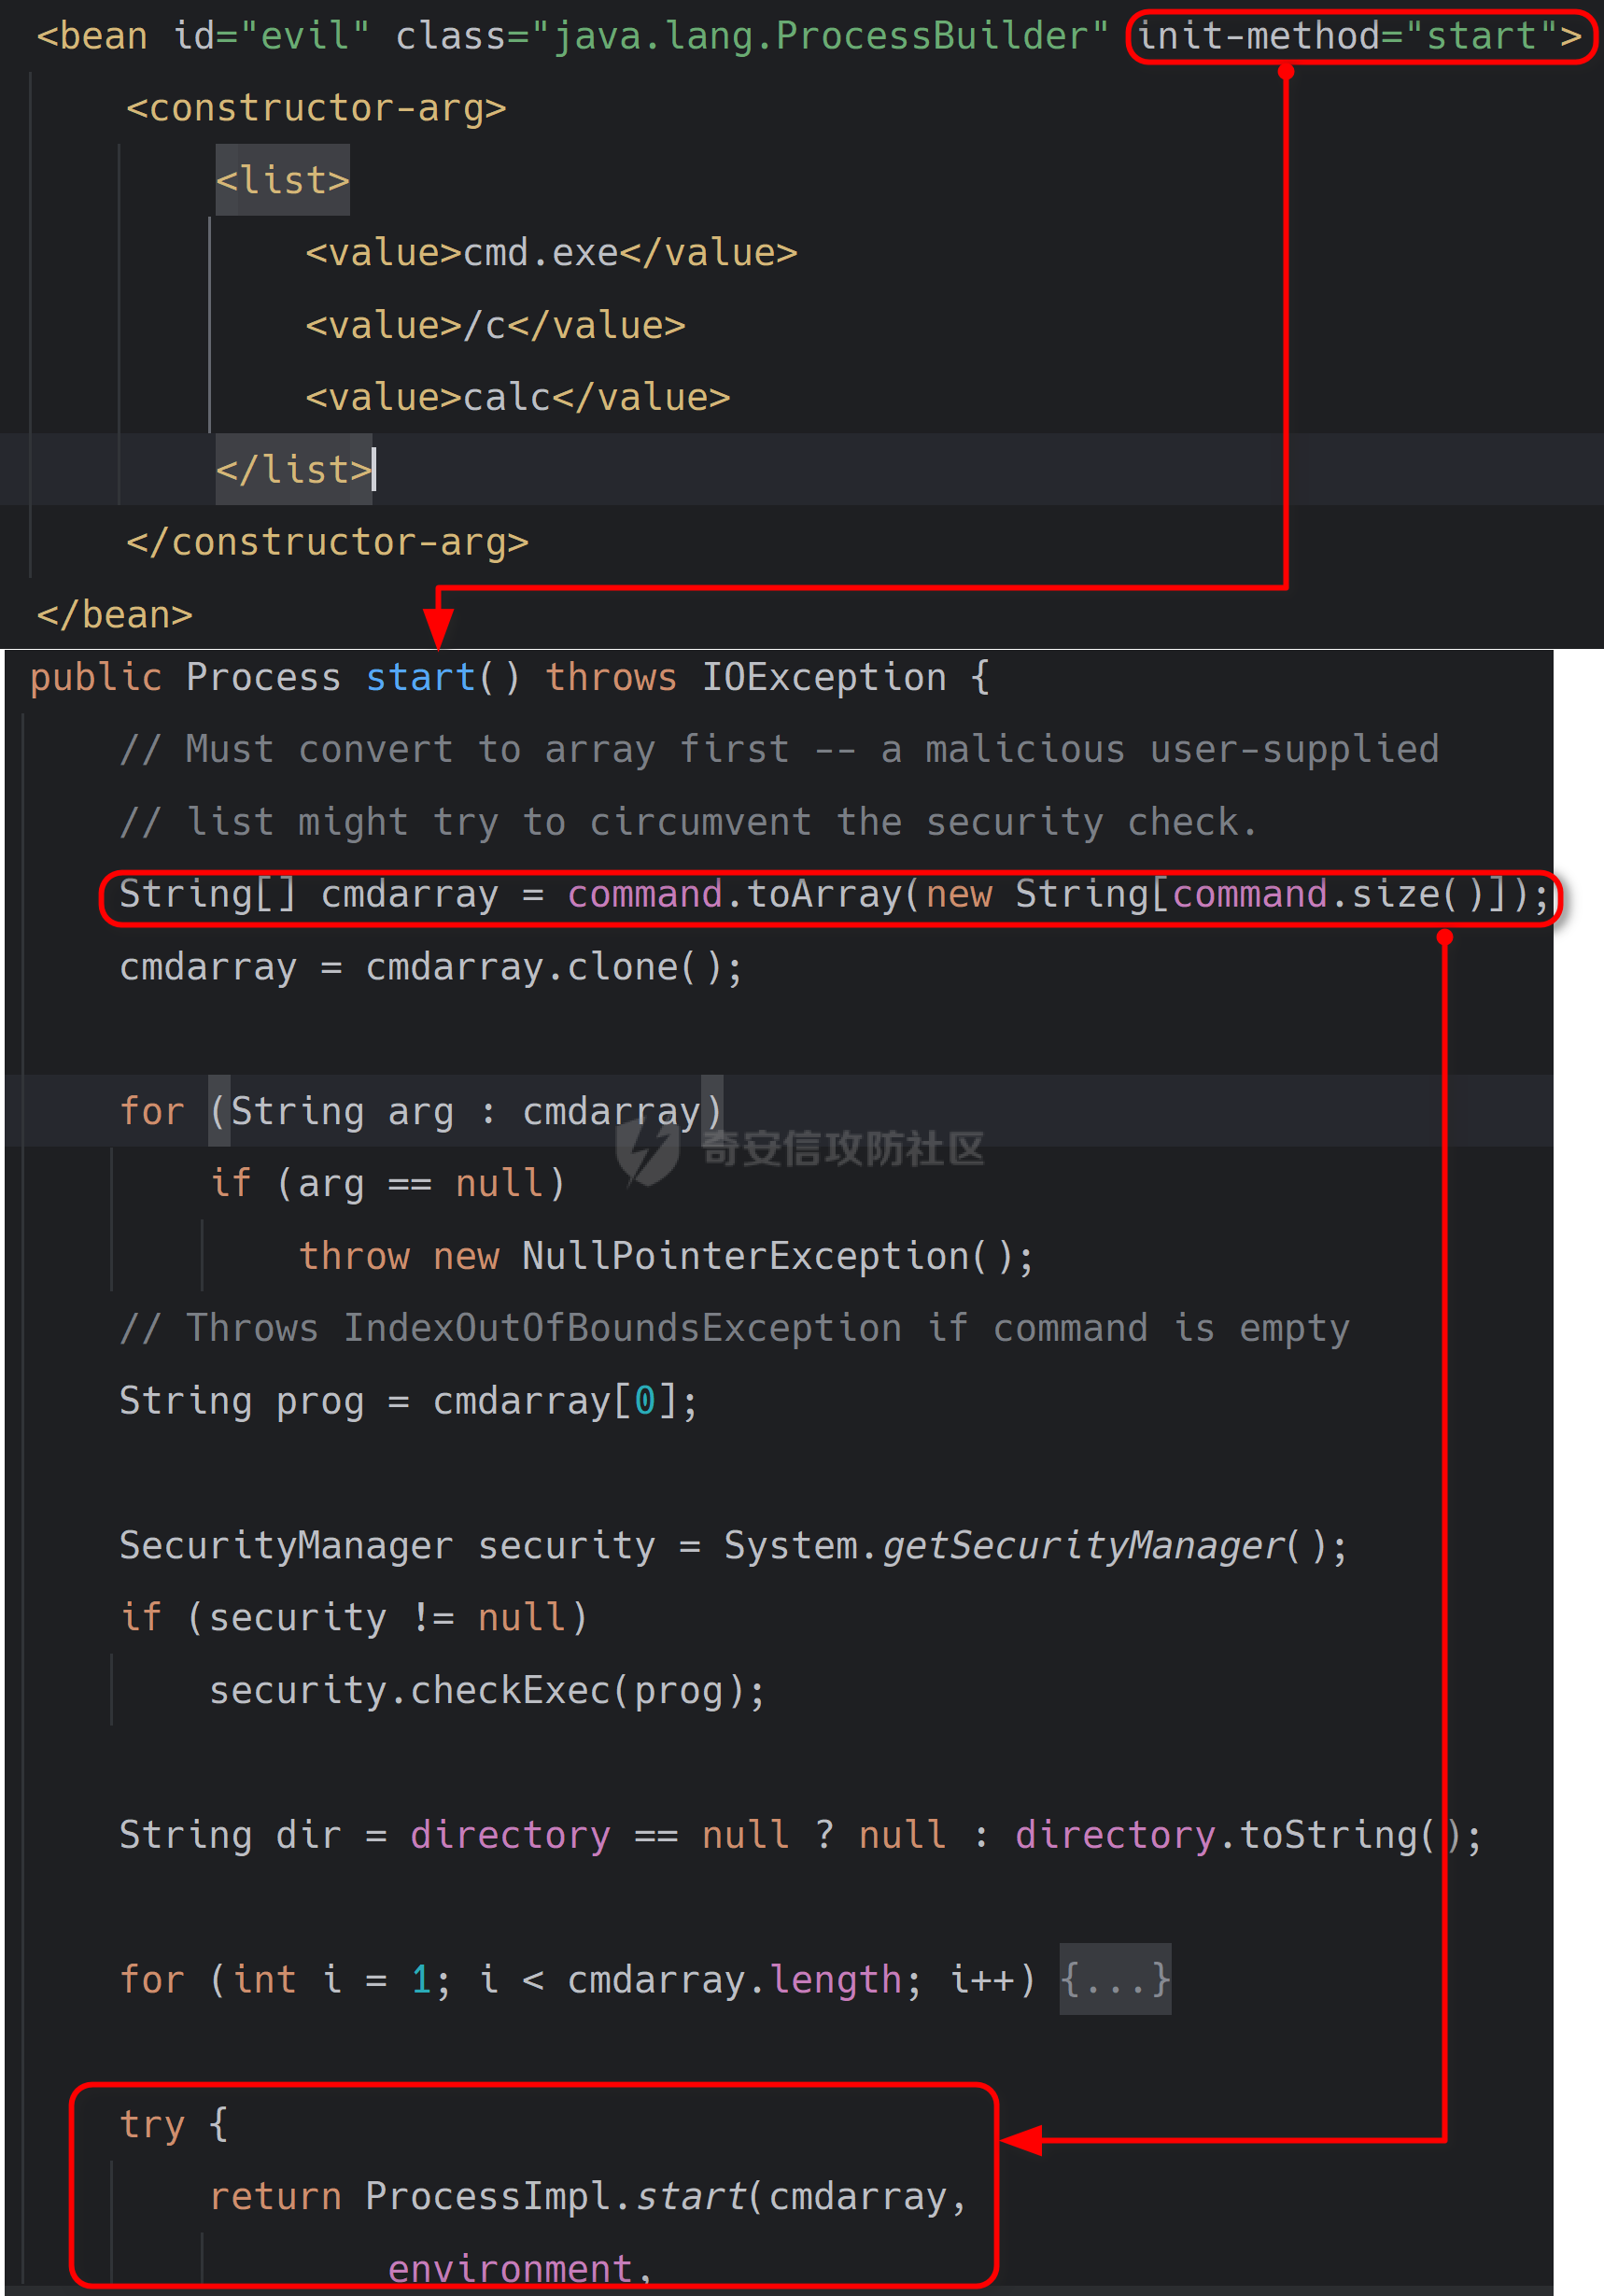Viewport: 1604px width, 2296px height.
Task: Click the closing </list> tag
Action: coord(294,469)
